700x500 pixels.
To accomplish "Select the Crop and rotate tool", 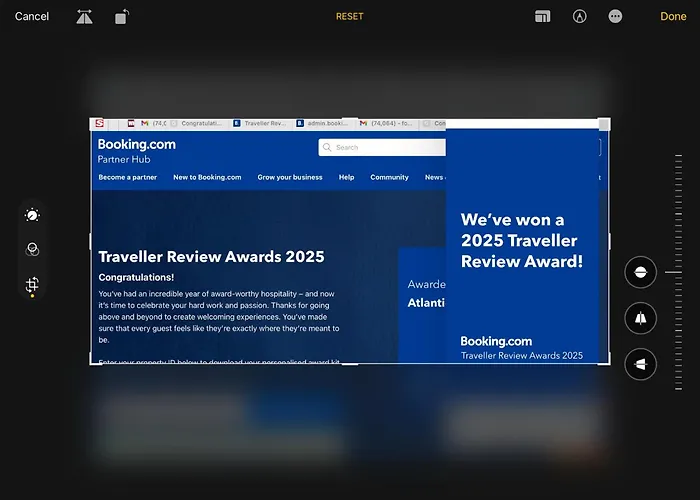I will coord(32,285).
